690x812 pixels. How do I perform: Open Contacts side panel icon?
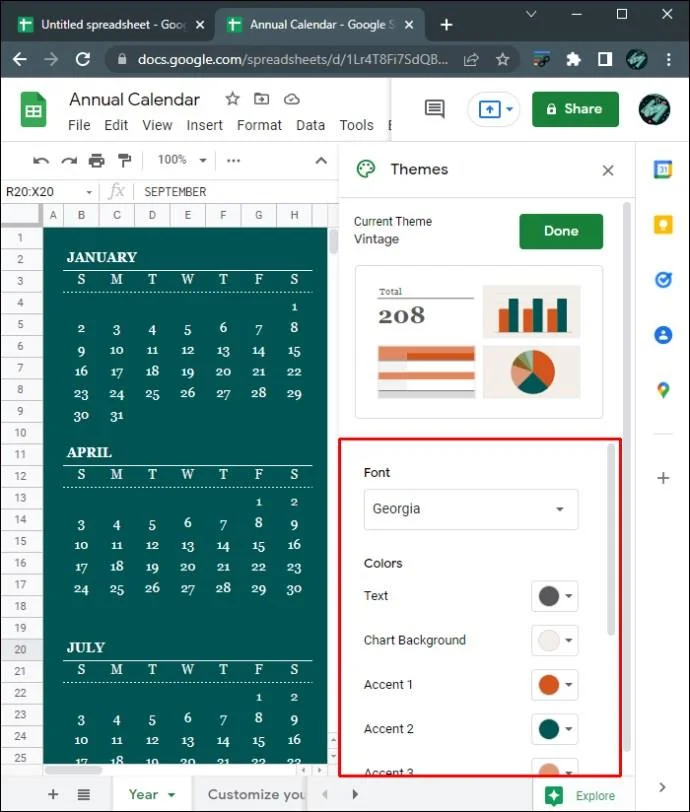tap(664, 335)
